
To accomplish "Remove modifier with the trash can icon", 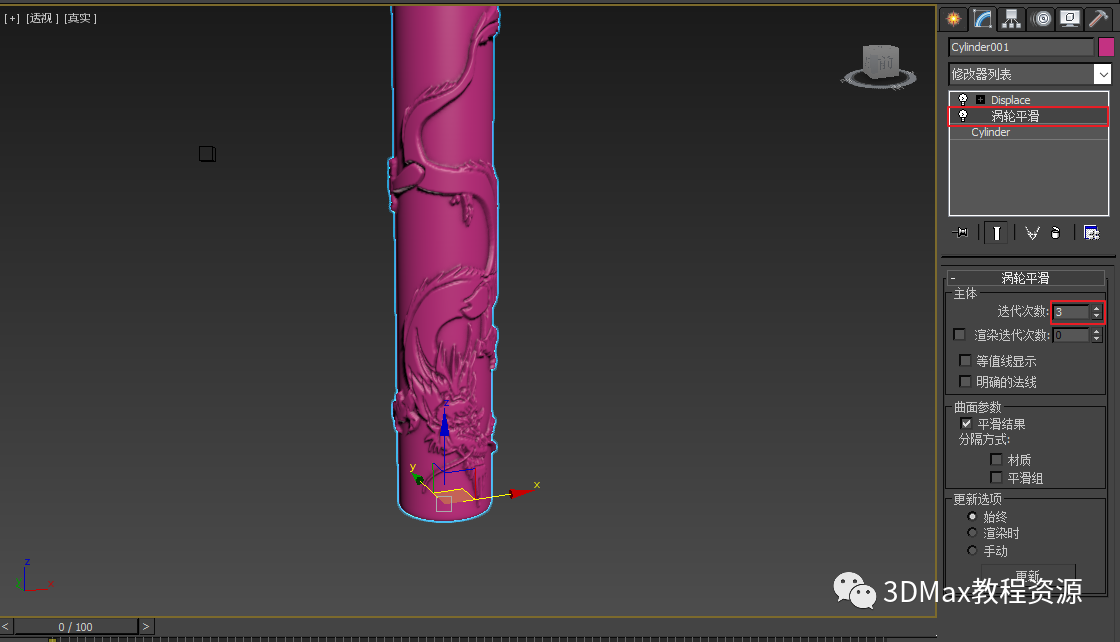I will [x=1056, y=233].
